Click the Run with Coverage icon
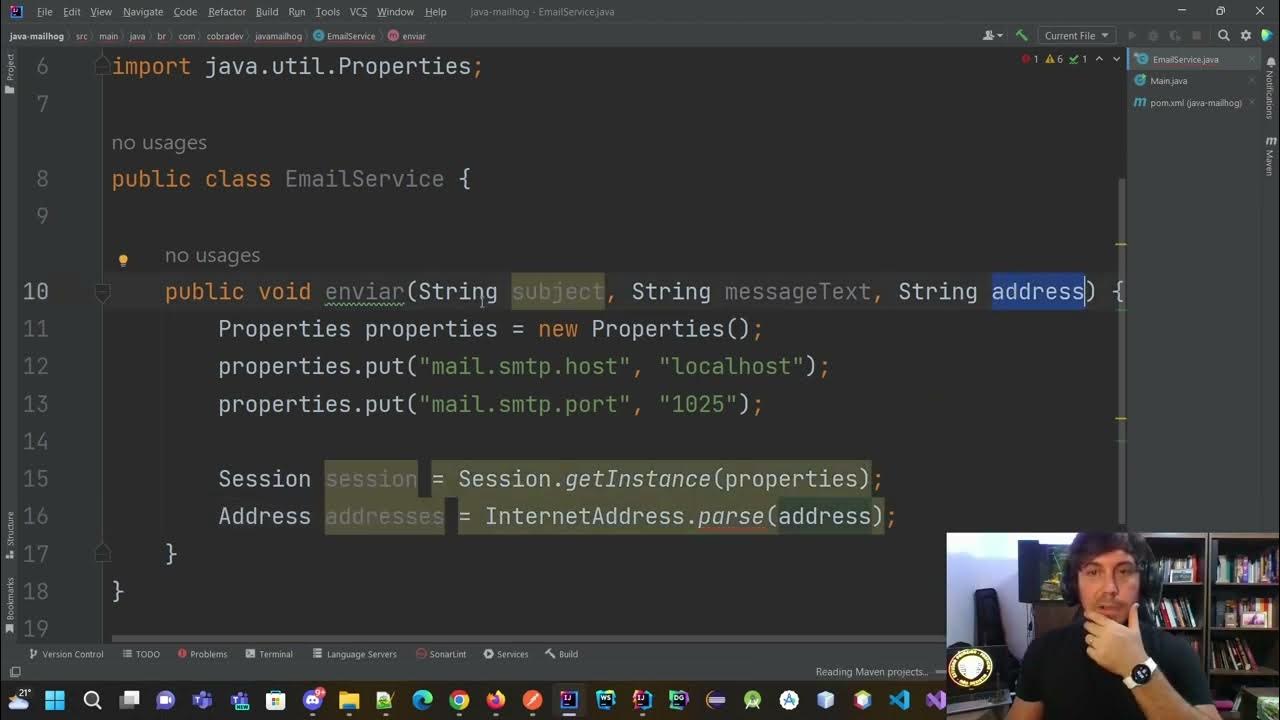Viewport: 1280px width, 720px height. click(1174, 36)
